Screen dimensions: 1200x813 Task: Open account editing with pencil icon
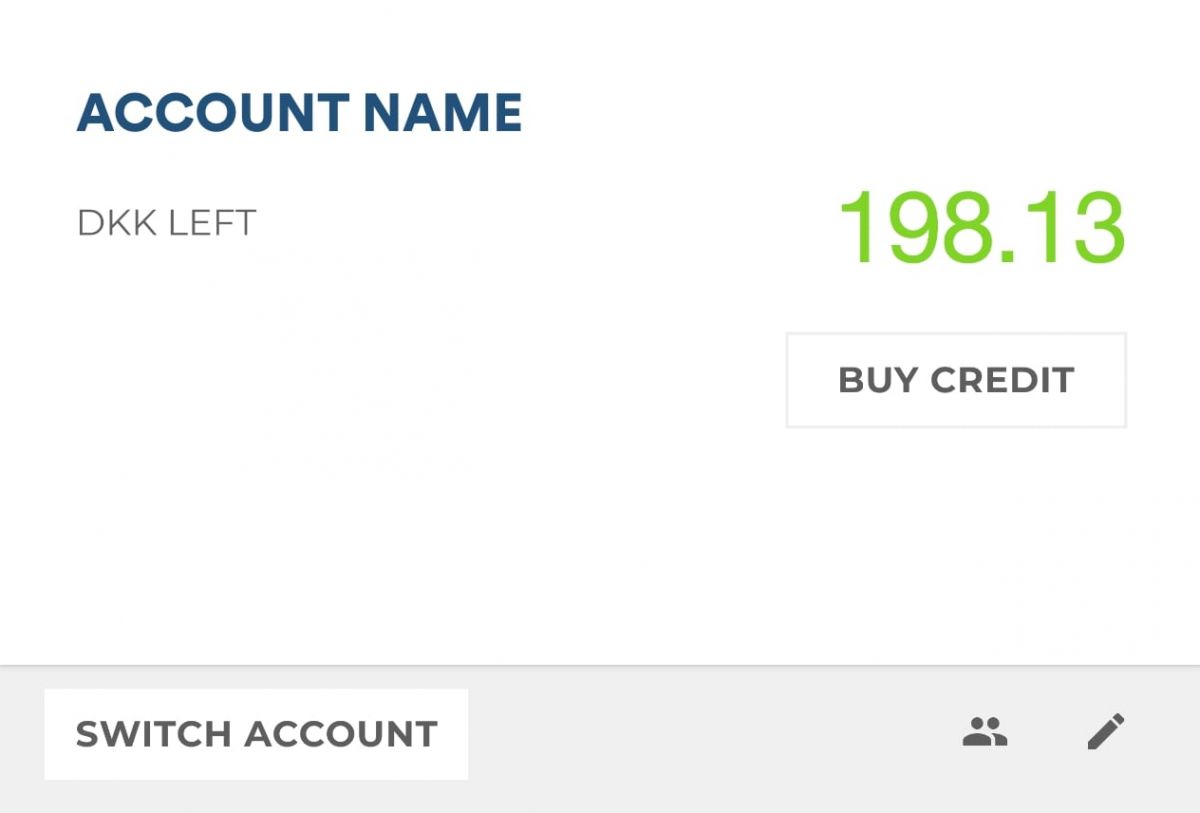pos(1105,732)
